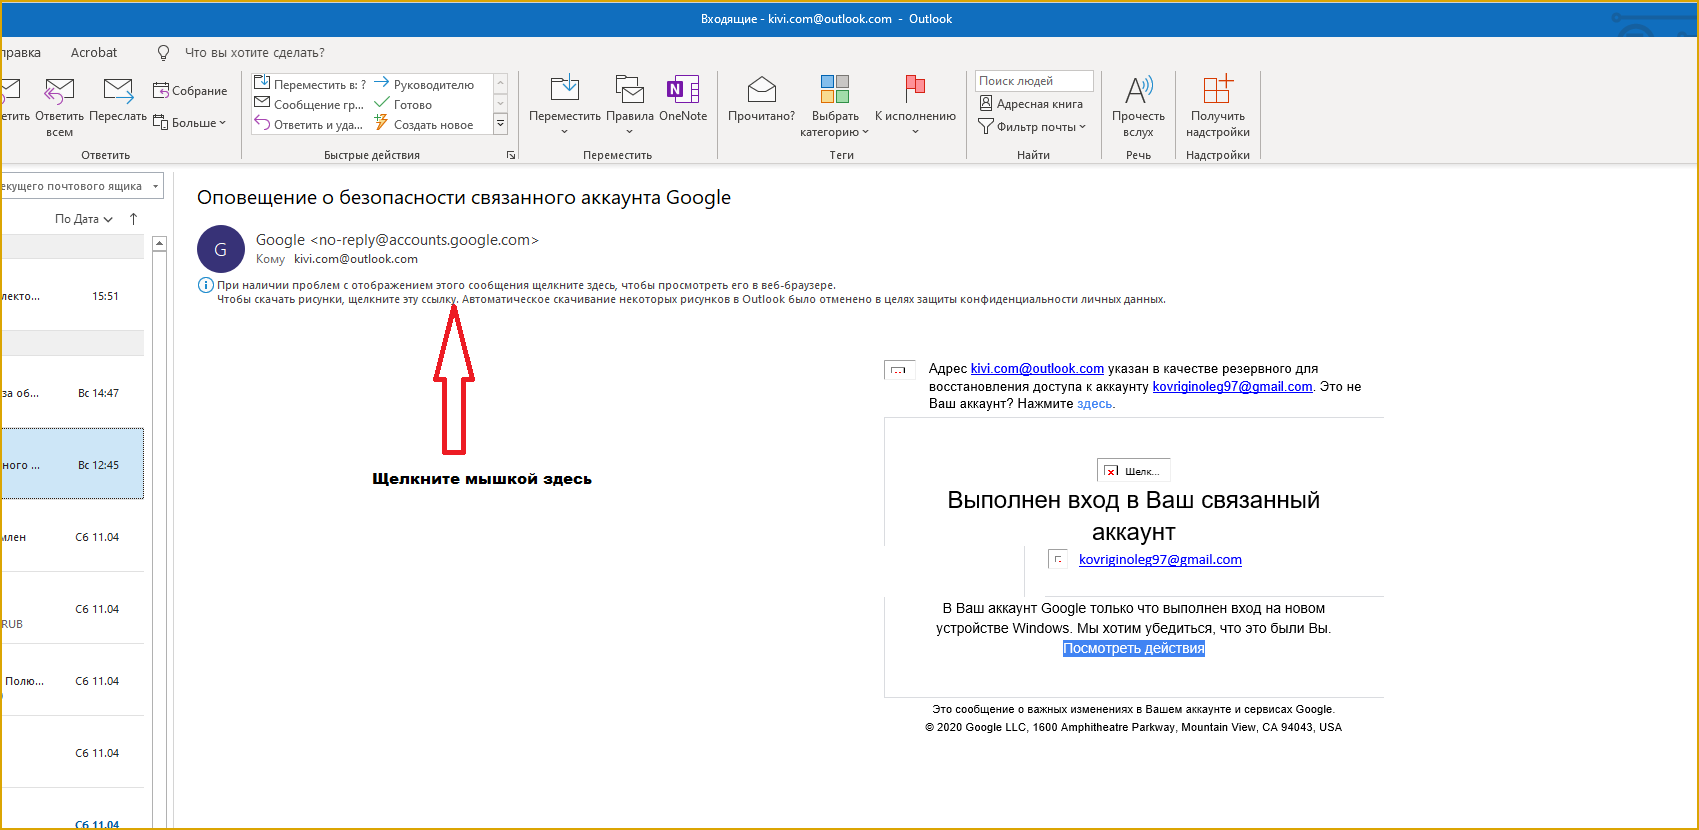Toggle the Прочитано? read status

(761, 98)
